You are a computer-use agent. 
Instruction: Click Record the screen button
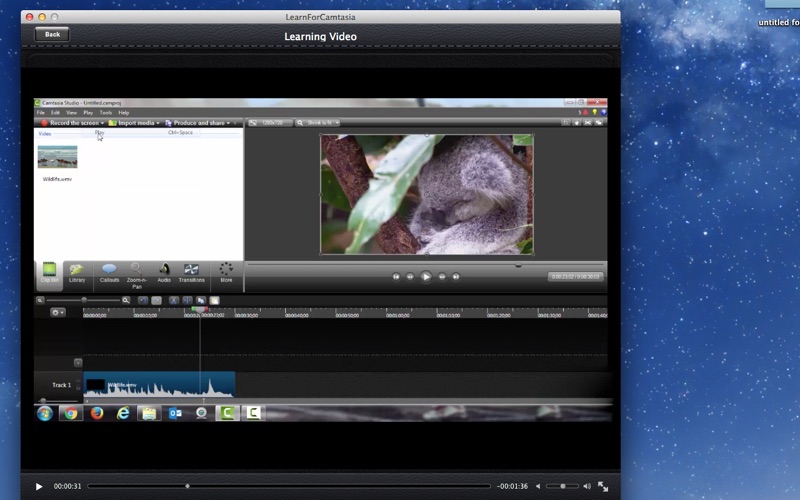(x=70, y=123)
